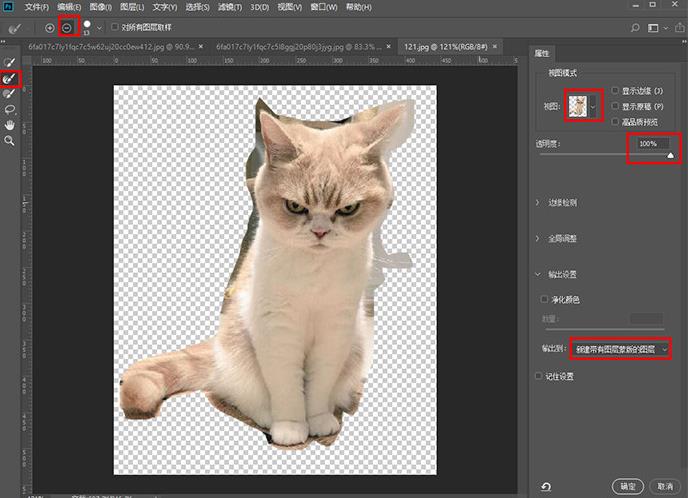The height and width of the screenshot is (498, 689).
Task: Click the workspace layout icon
Action: point(653,28)
